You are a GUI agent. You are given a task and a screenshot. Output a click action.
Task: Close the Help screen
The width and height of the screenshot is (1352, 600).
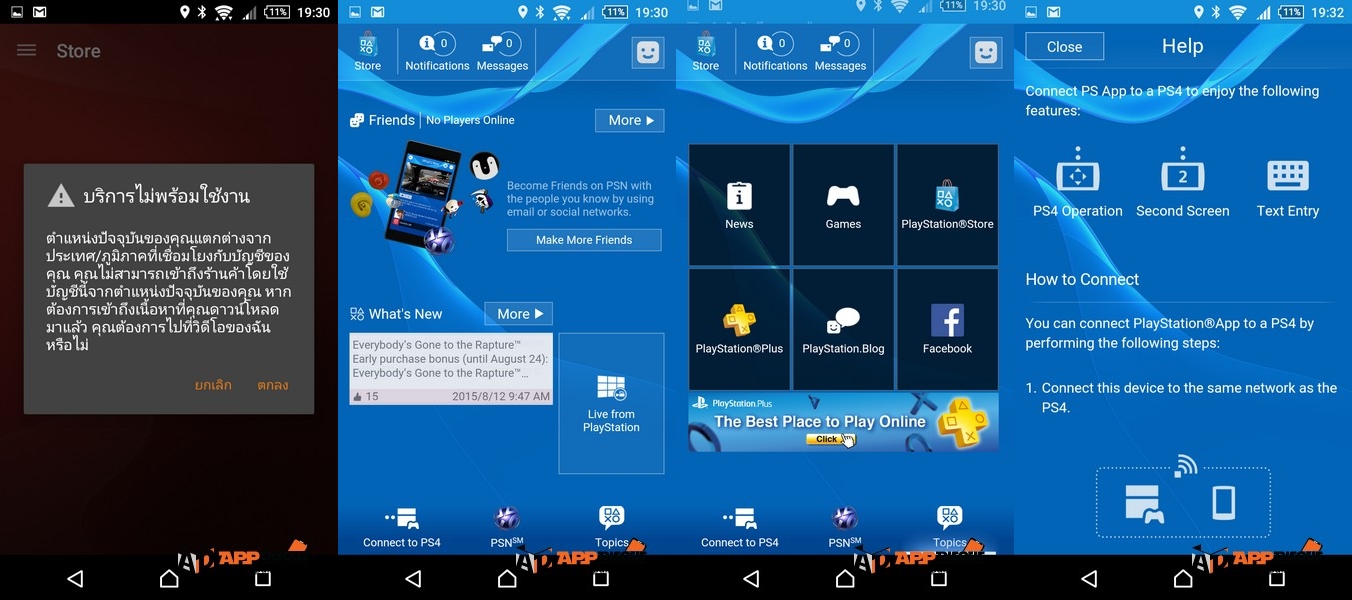point(1064,47)
